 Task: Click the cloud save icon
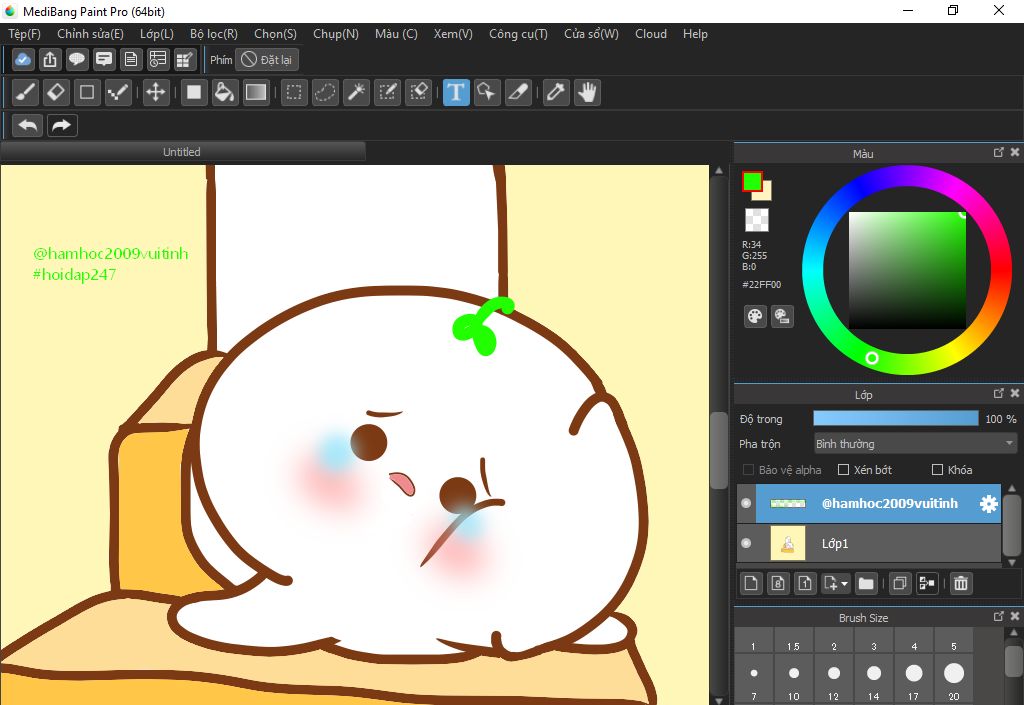23,59
